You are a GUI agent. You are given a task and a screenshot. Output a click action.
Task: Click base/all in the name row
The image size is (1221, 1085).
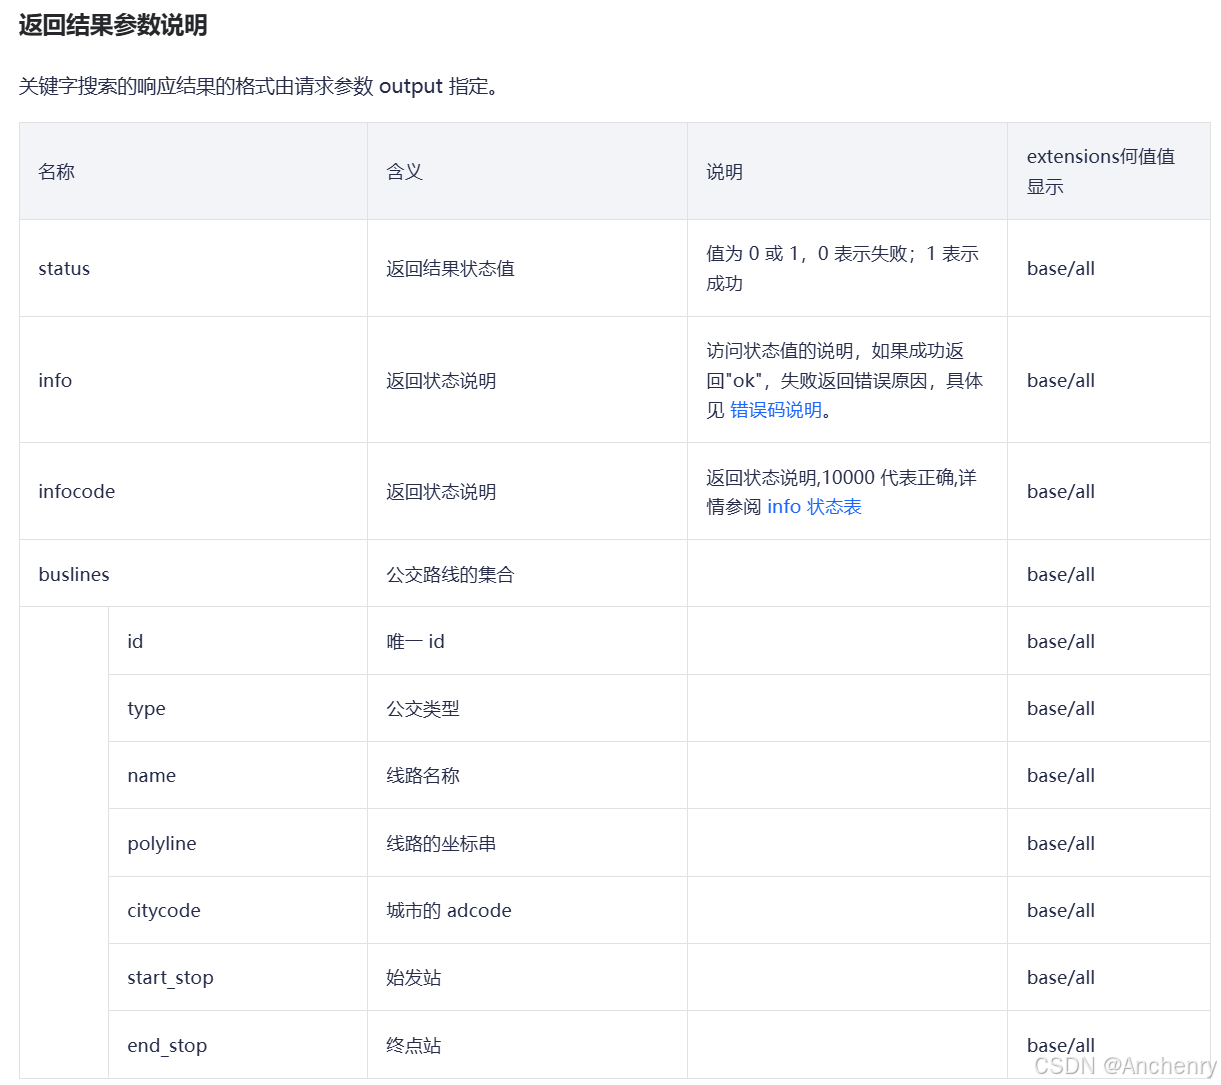tap(1061, 775)
